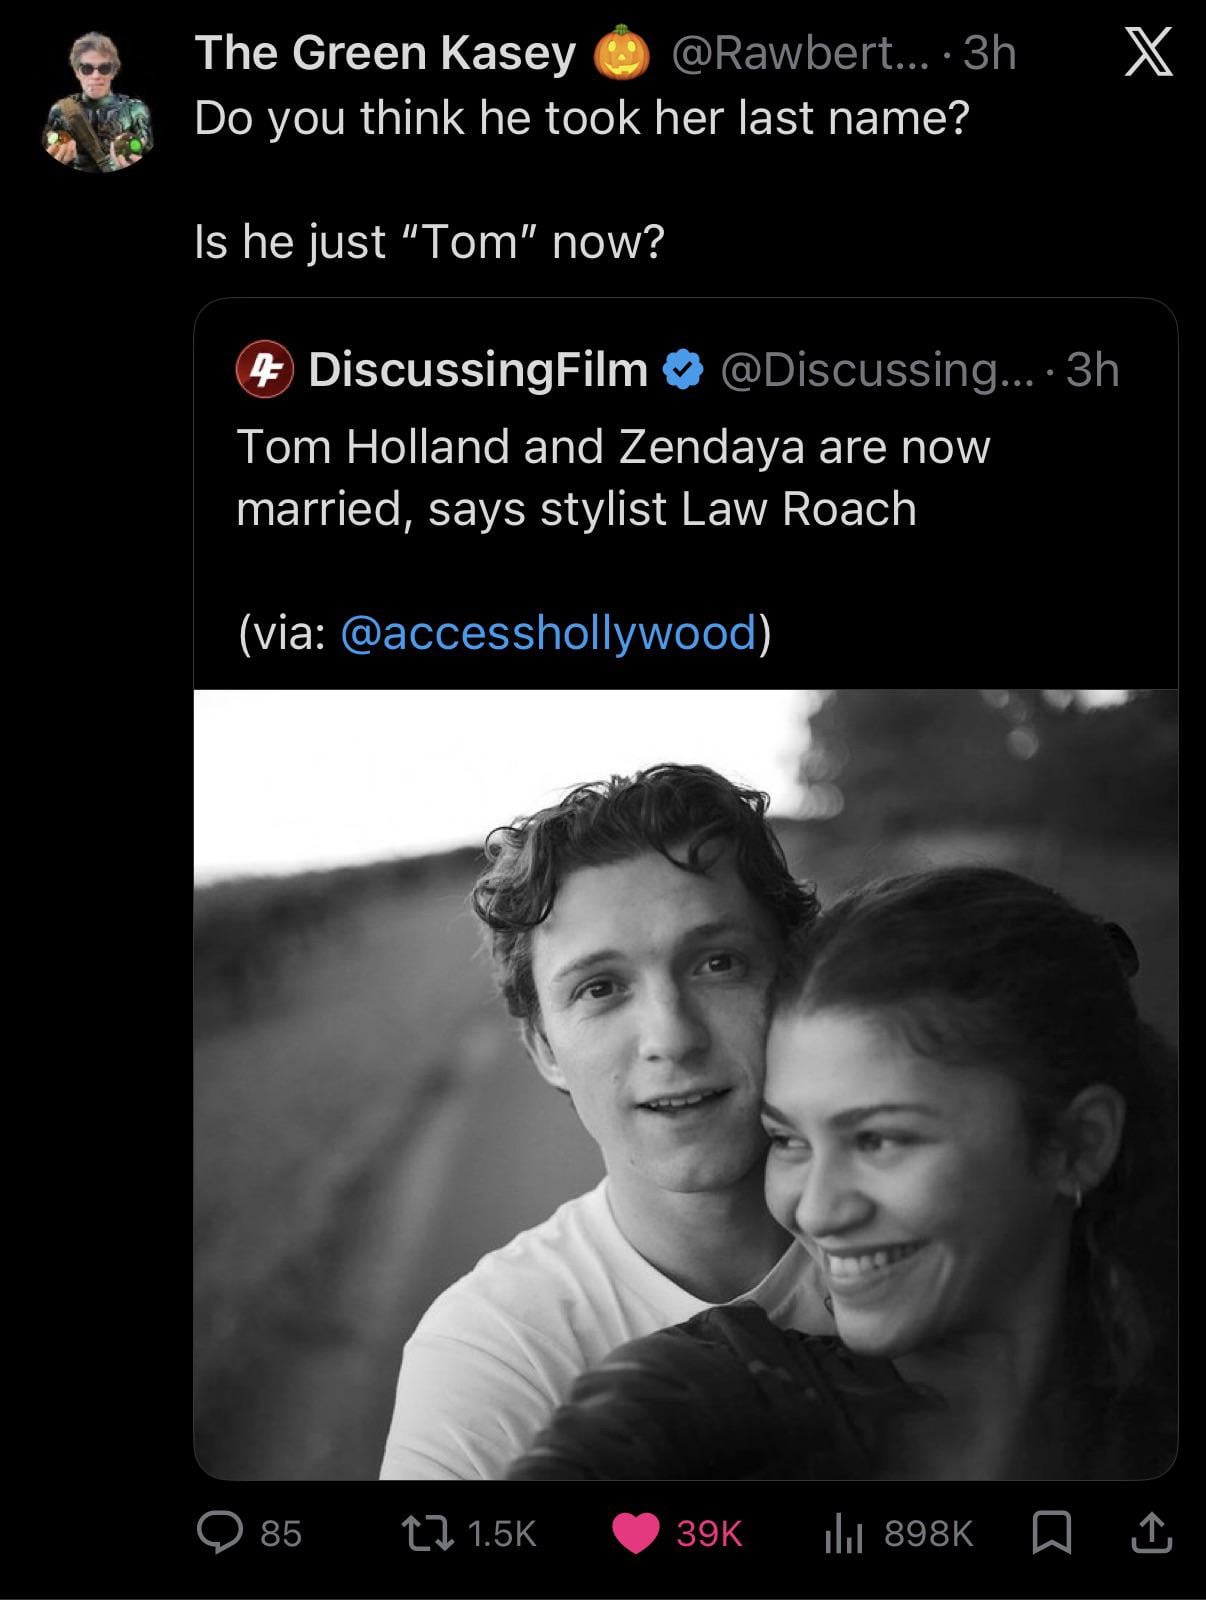
Task: Click the blue verified badge
Action: [683, 370]
